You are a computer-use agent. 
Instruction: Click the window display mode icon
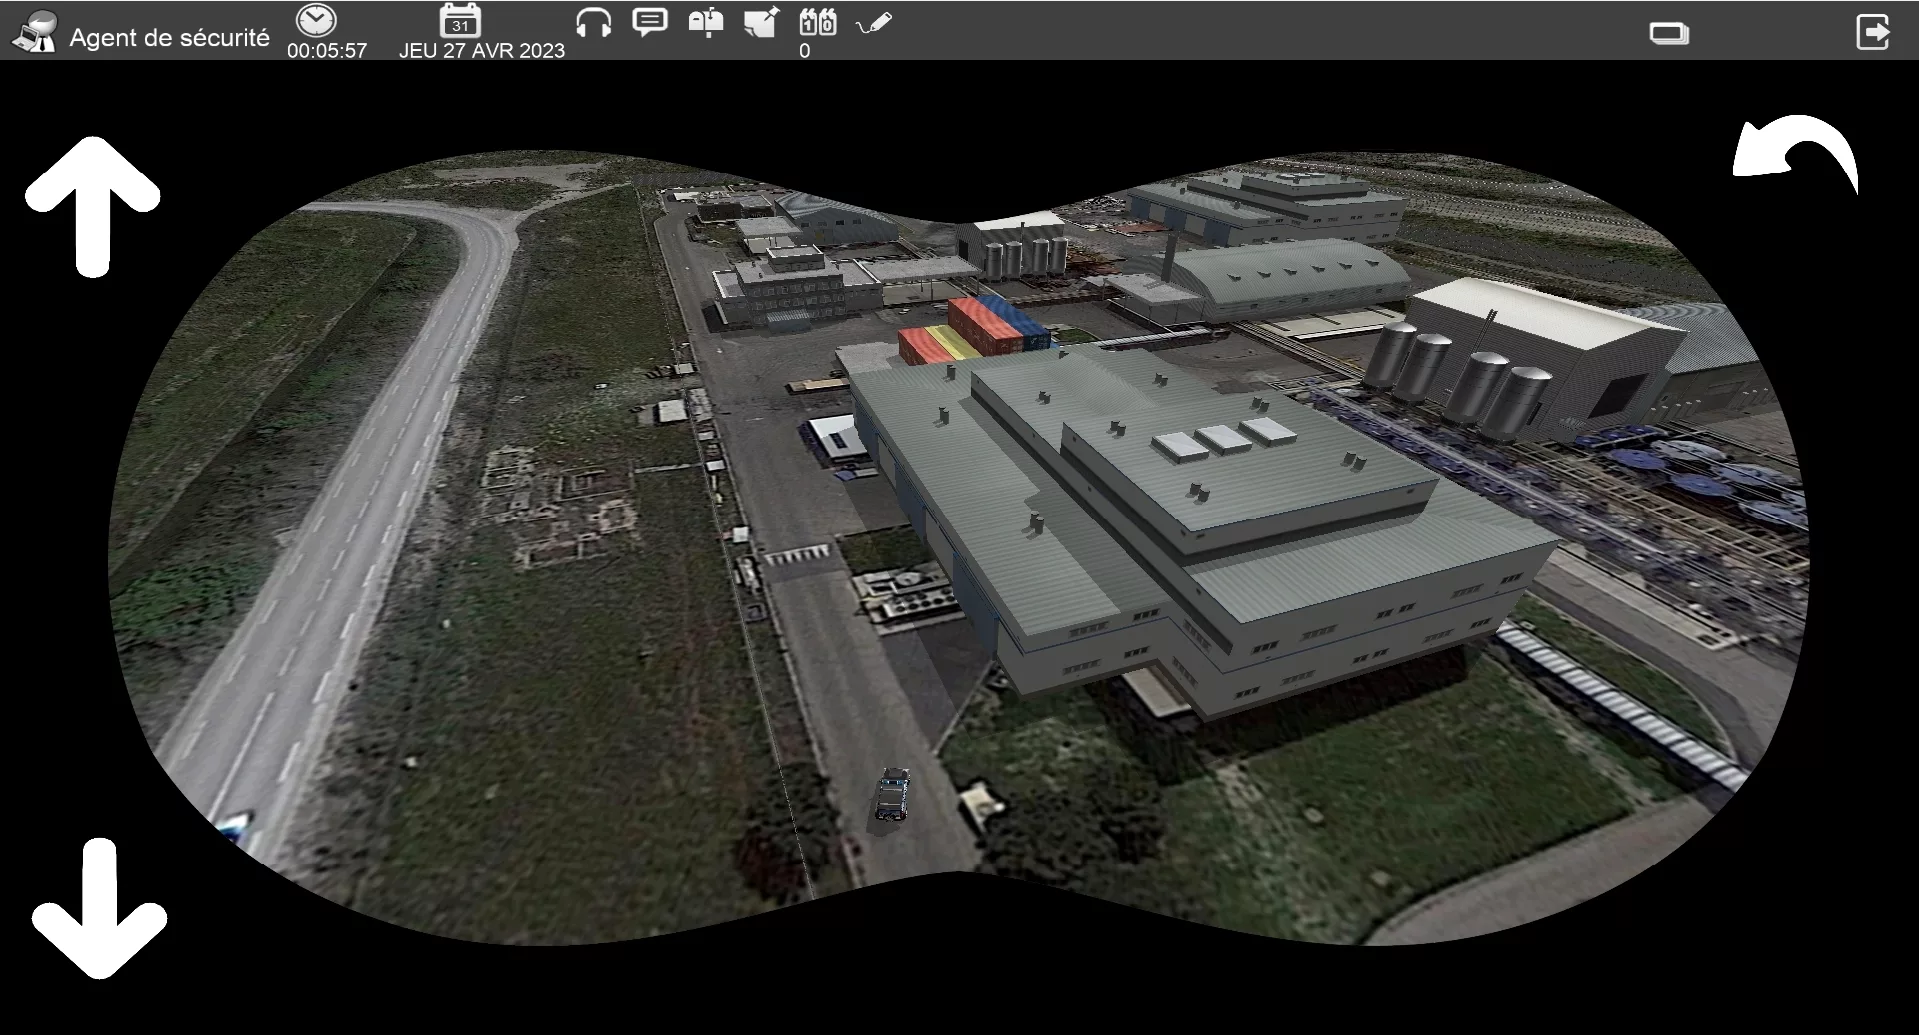pos(1669,34)
